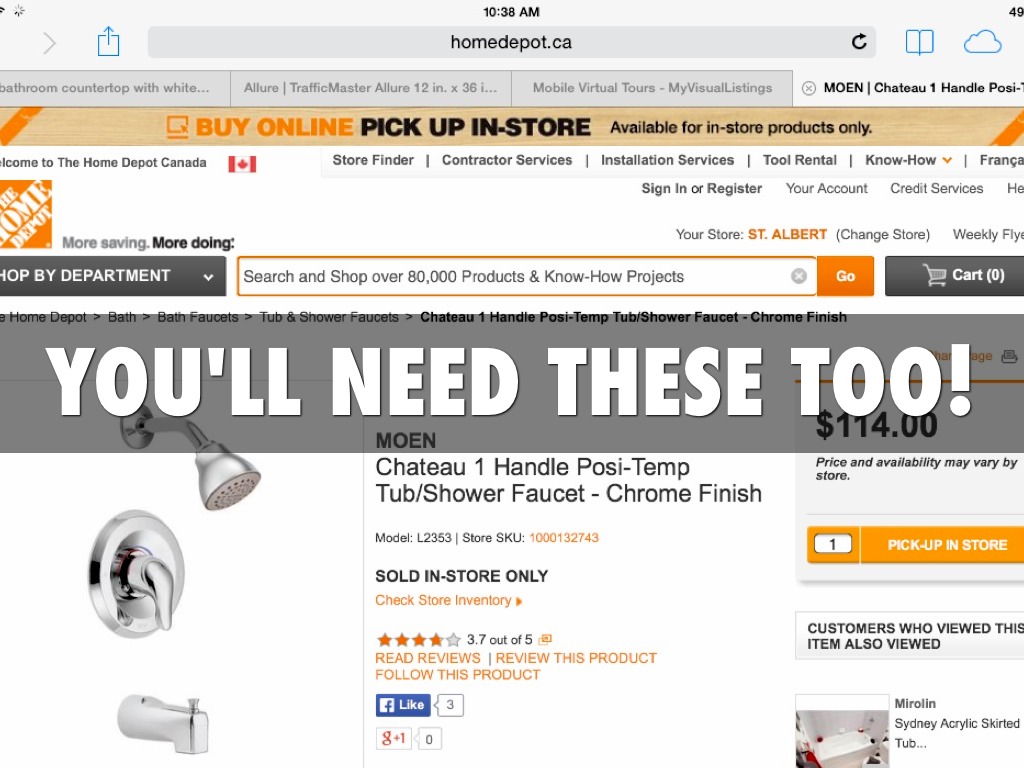The height and width of the screenshot is (768, 1024).
Task: Open the Read Reviews link
Action: [428, 658]
